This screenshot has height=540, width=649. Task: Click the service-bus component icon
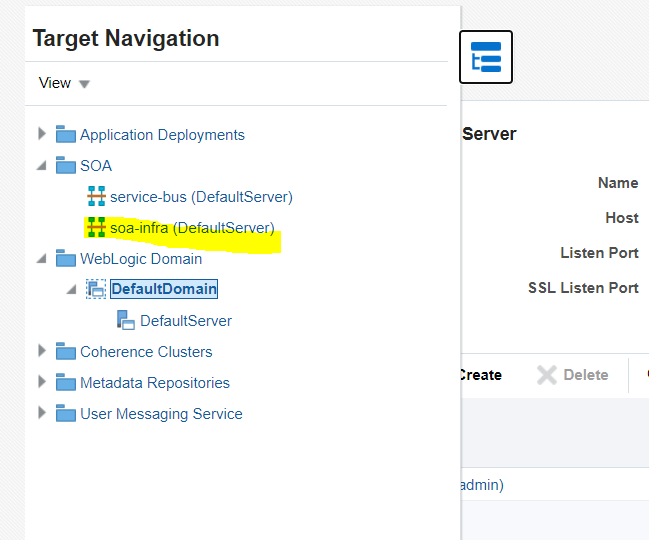coord(96,197)
